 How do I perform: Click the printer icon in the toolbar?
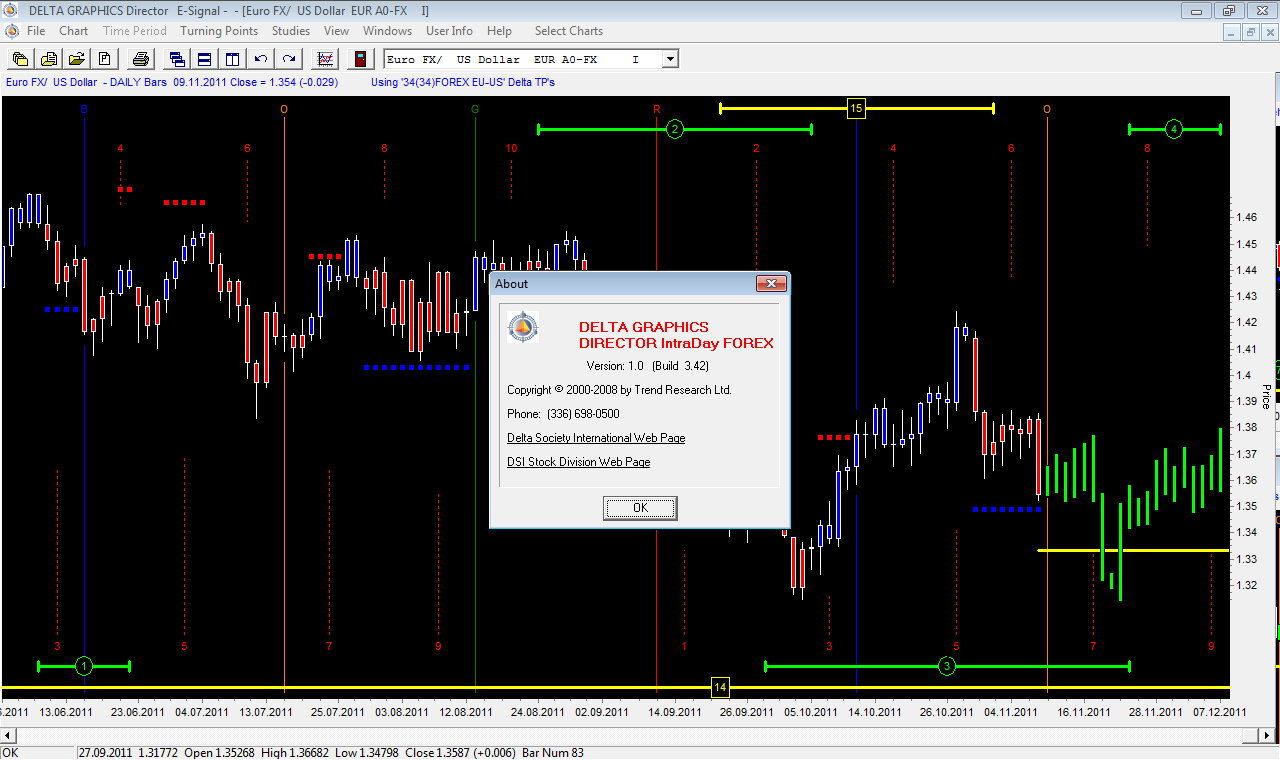click(141, 59)
